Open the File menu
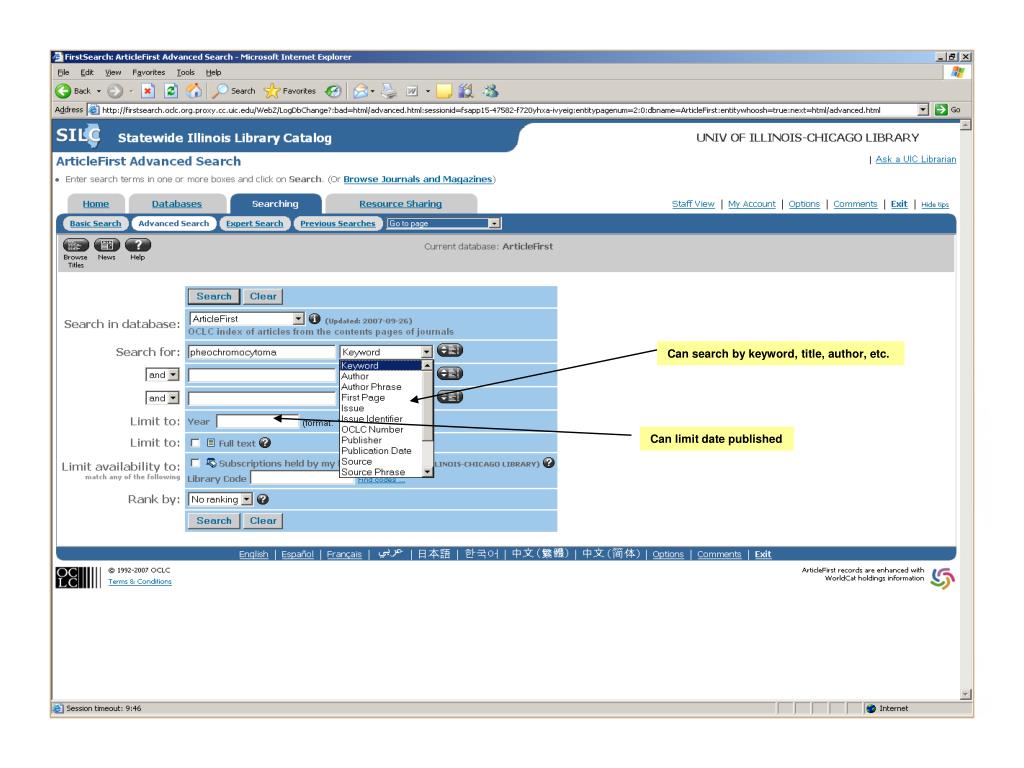Image resolution: width=1024 pixels, height=768 pixels. [63, 72]
